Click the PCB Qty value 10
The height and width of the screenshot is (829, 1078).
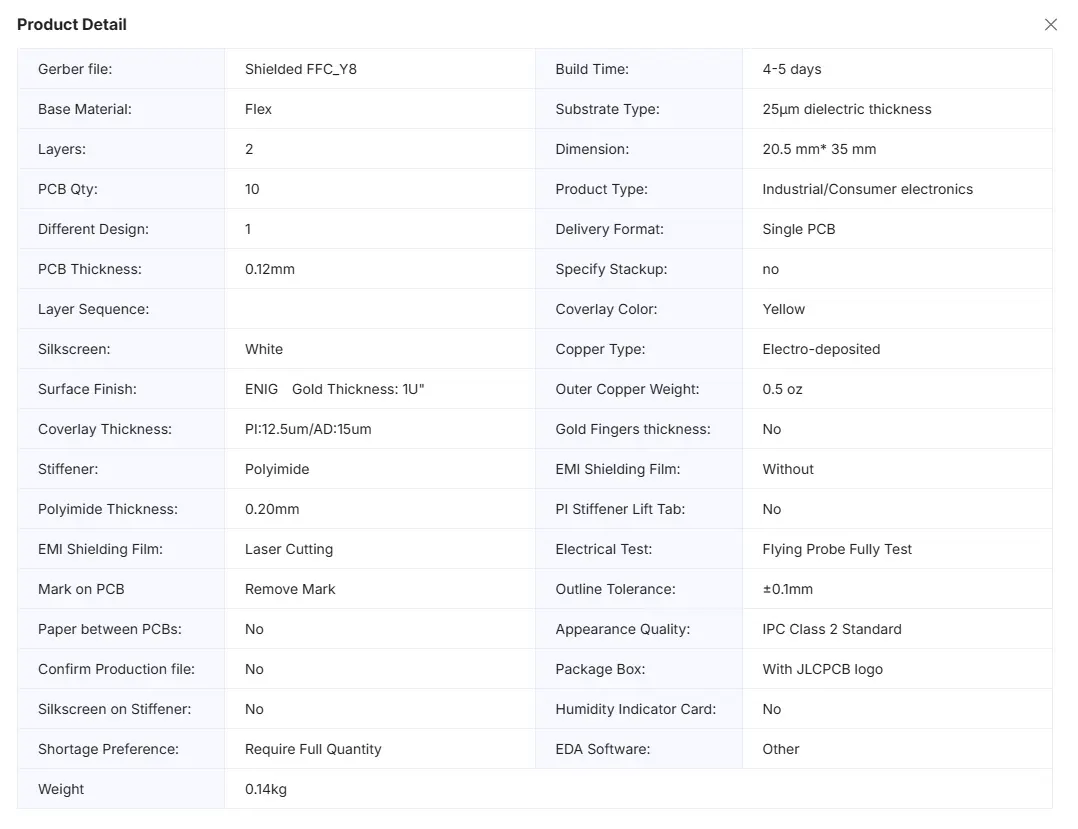252,189
